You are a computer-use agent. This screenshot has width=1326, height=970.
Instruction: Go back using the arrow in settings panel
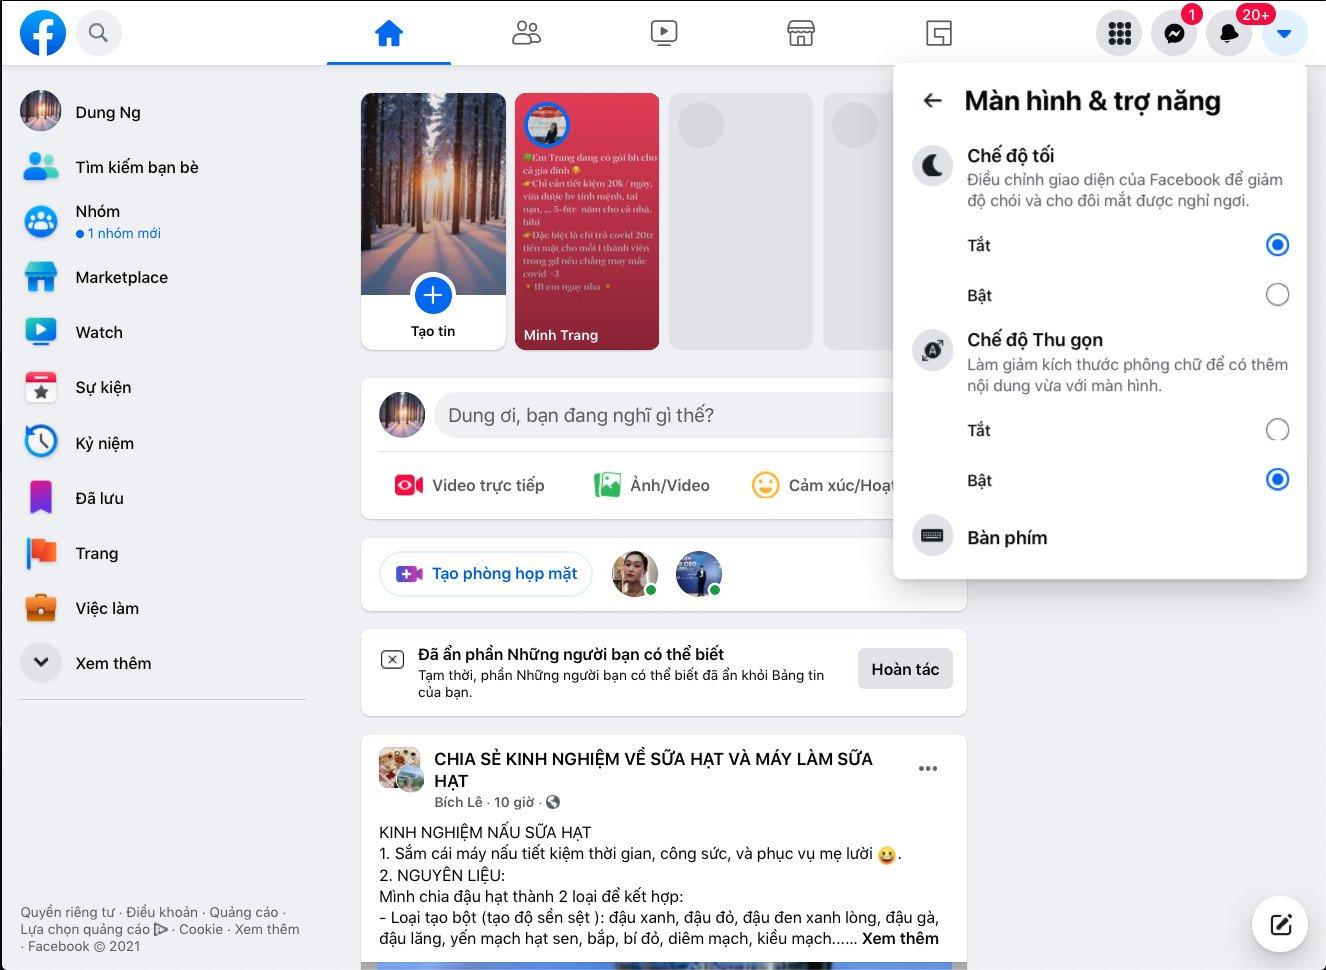[x=932, y=100]
